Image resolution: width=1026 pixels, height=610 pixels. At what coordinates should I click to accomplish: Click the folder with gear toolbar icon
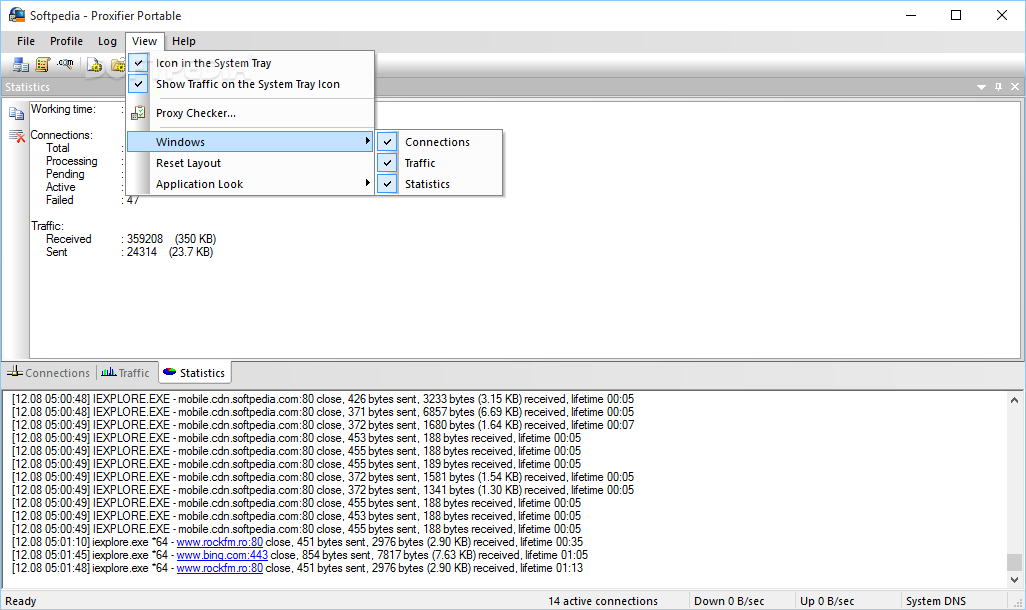[118, 64]
